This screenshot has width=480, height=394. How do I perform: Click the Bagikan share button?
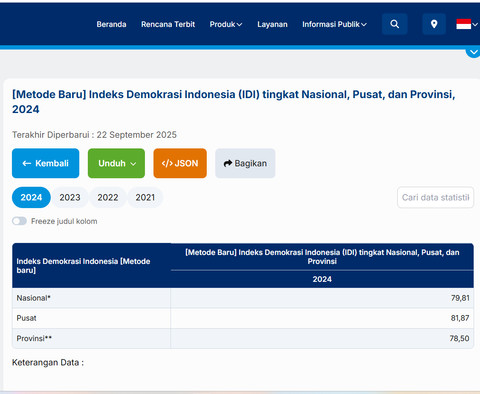pyautogui.click(x=245, y=163)
